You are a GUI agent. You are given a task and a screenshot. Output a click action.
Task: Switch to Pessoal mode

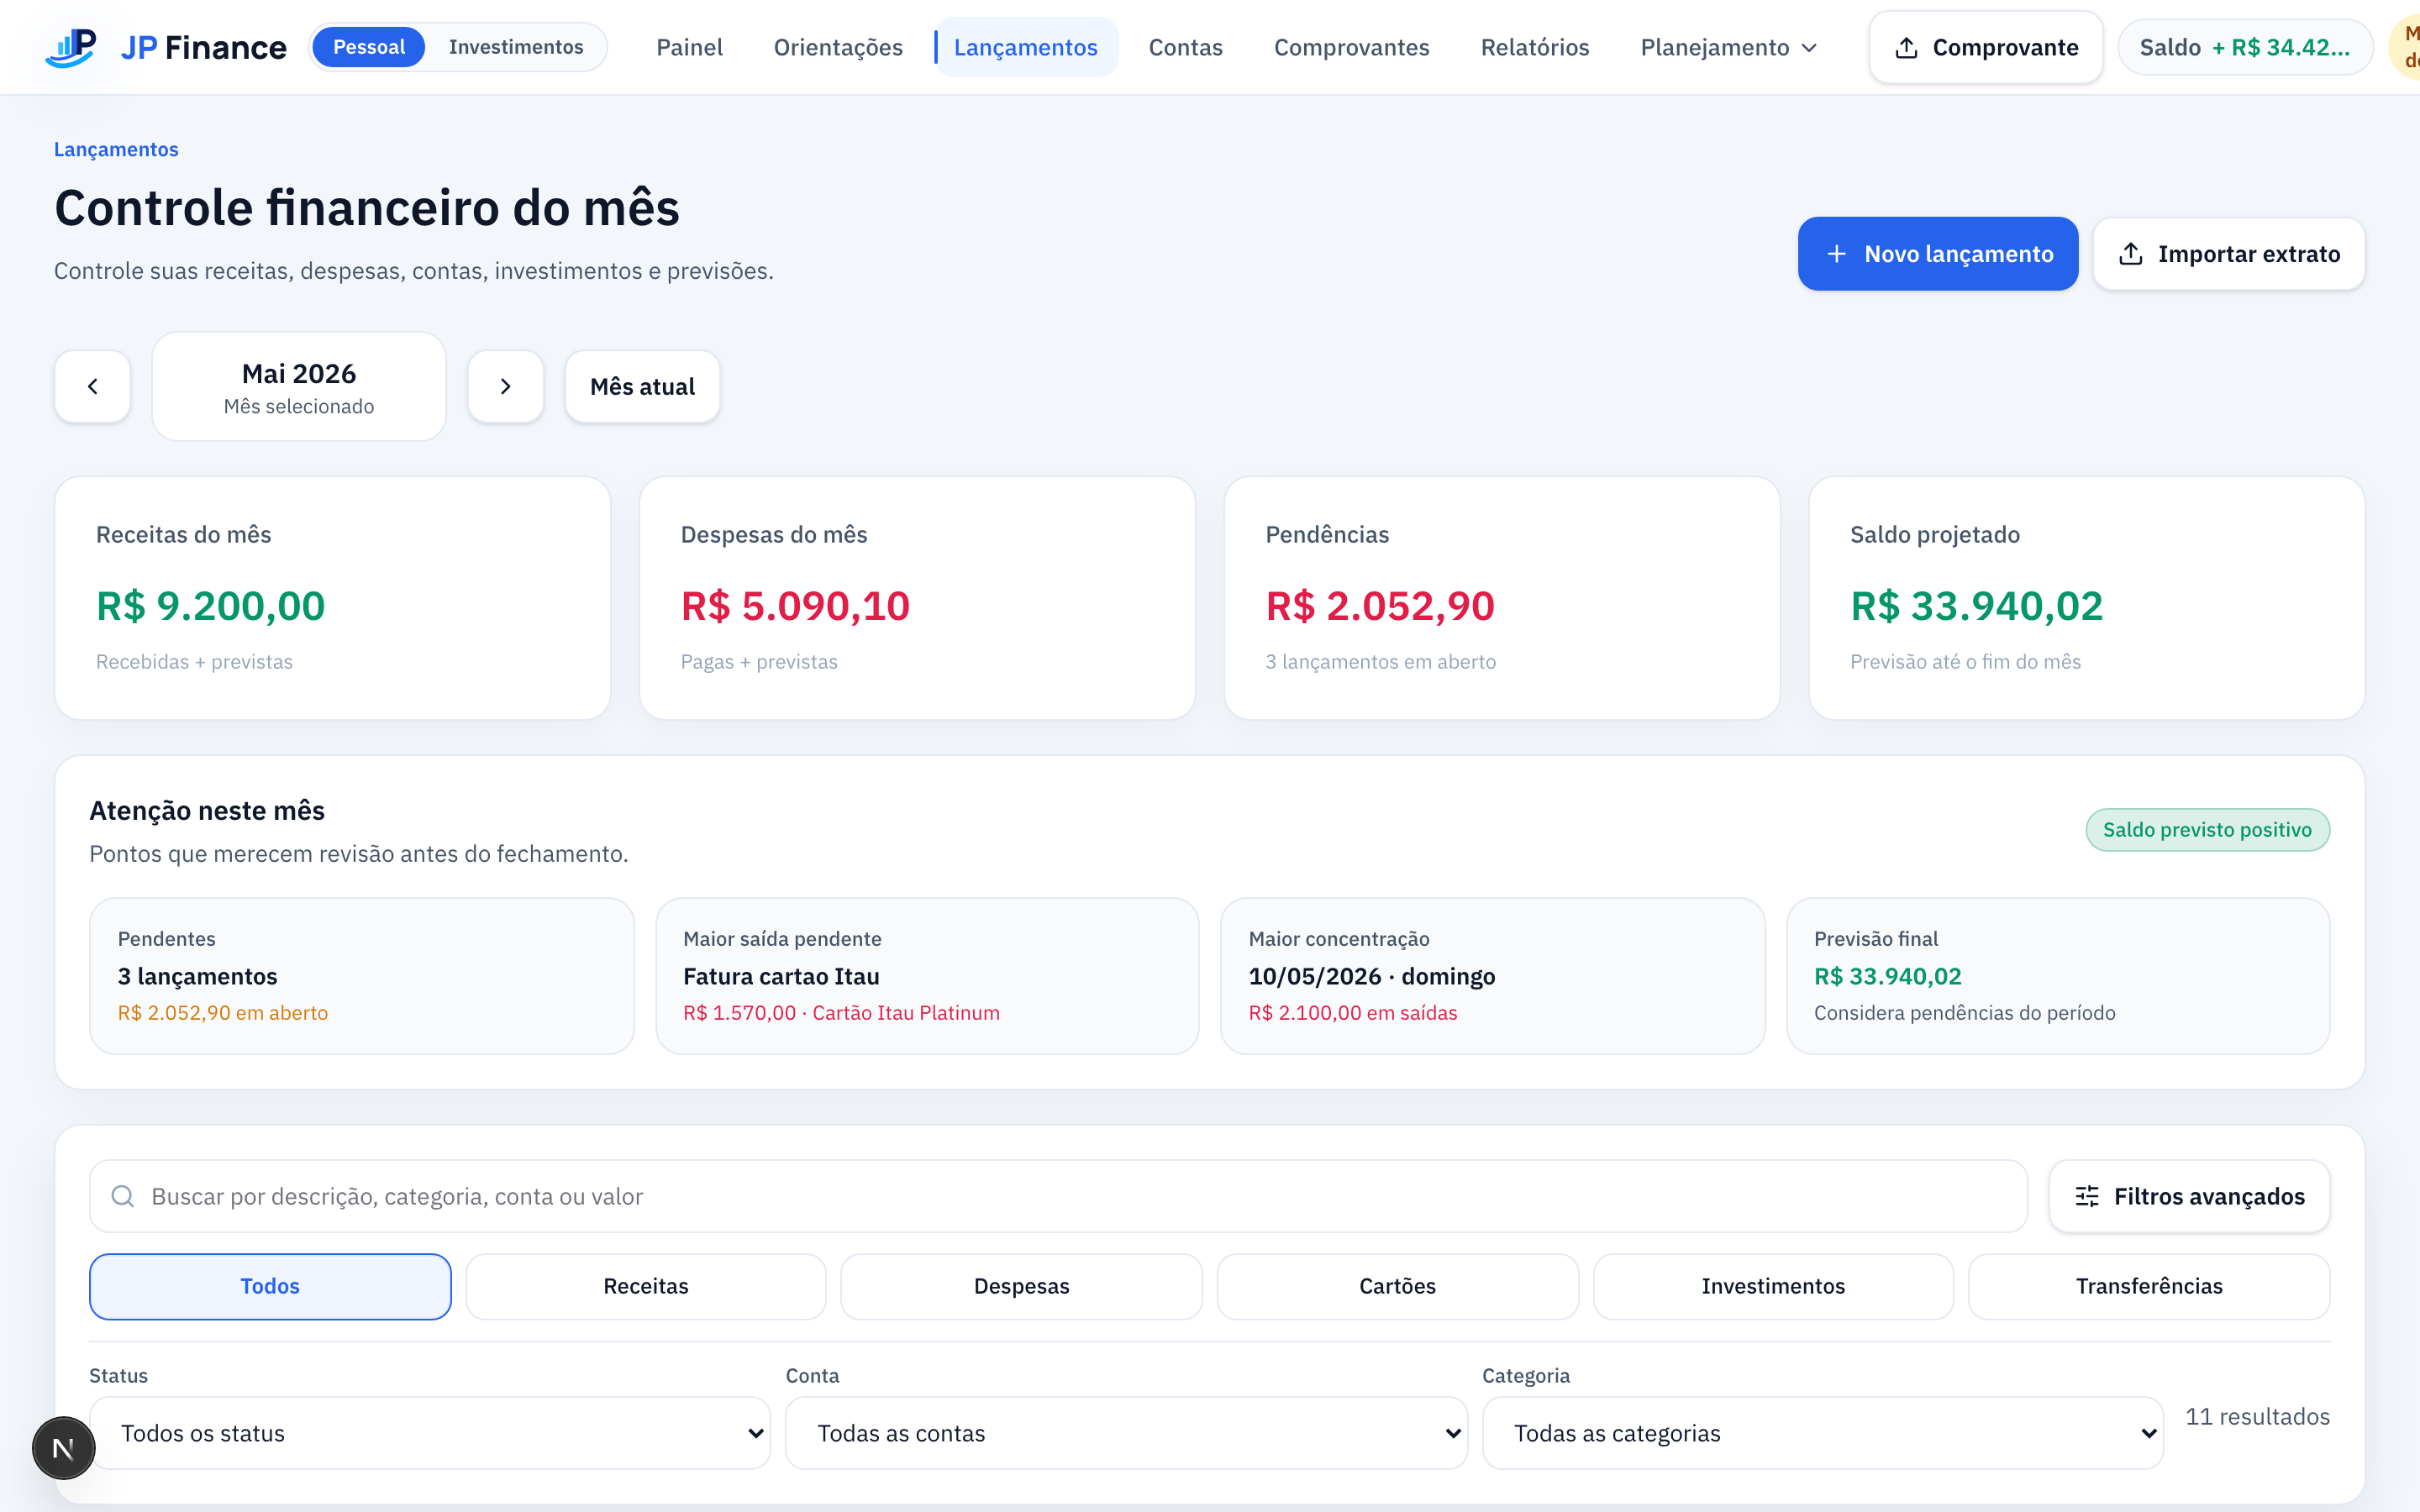click(x=369, y=47)
